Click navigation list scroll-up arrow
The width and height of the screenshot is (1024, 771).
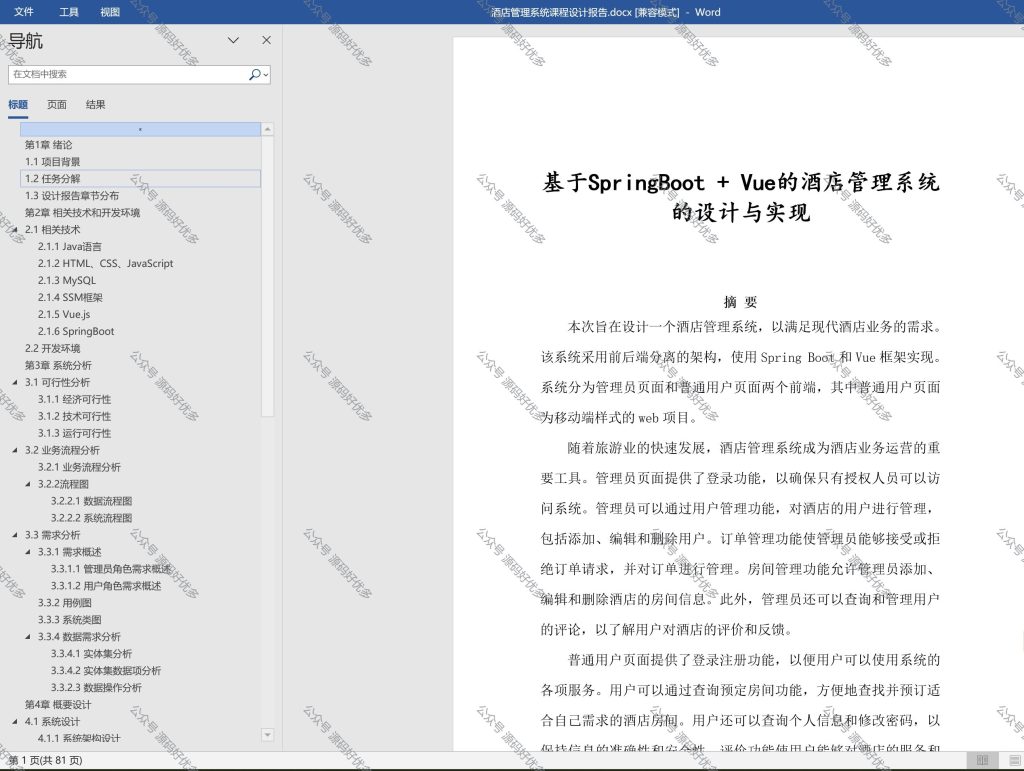click(x=267, y=129)
